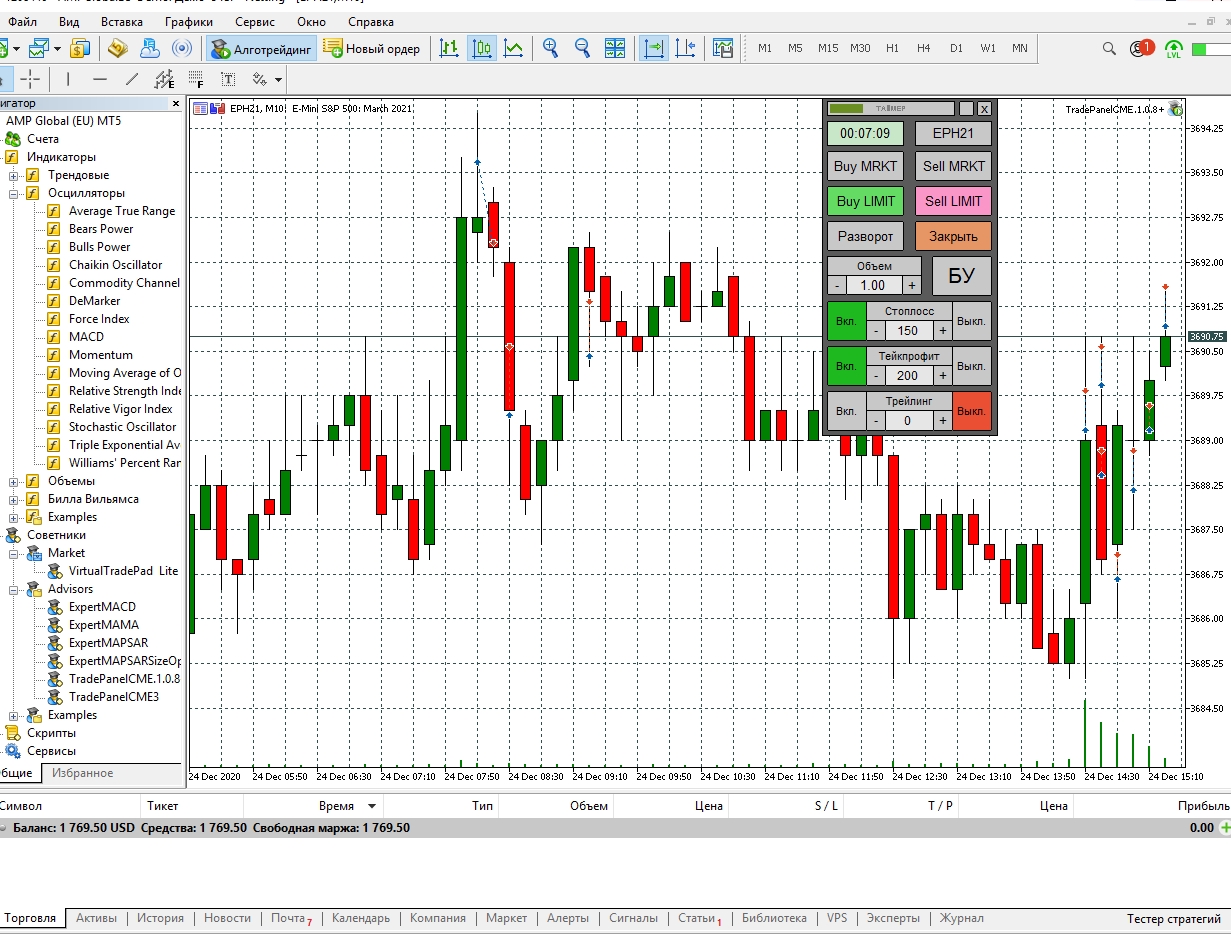The image size is (1231, 935).
Task: Open the Файл menu
Action: pos(22,21)
